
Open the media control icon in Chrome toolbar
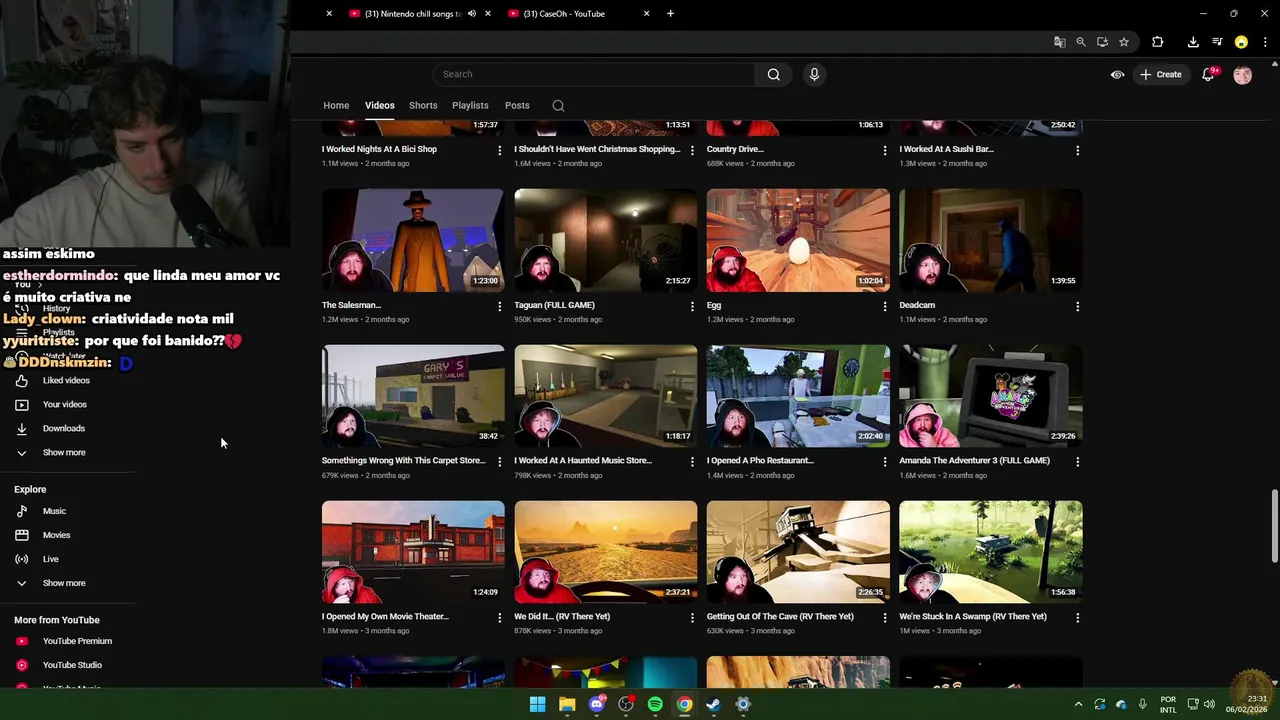1217,42
